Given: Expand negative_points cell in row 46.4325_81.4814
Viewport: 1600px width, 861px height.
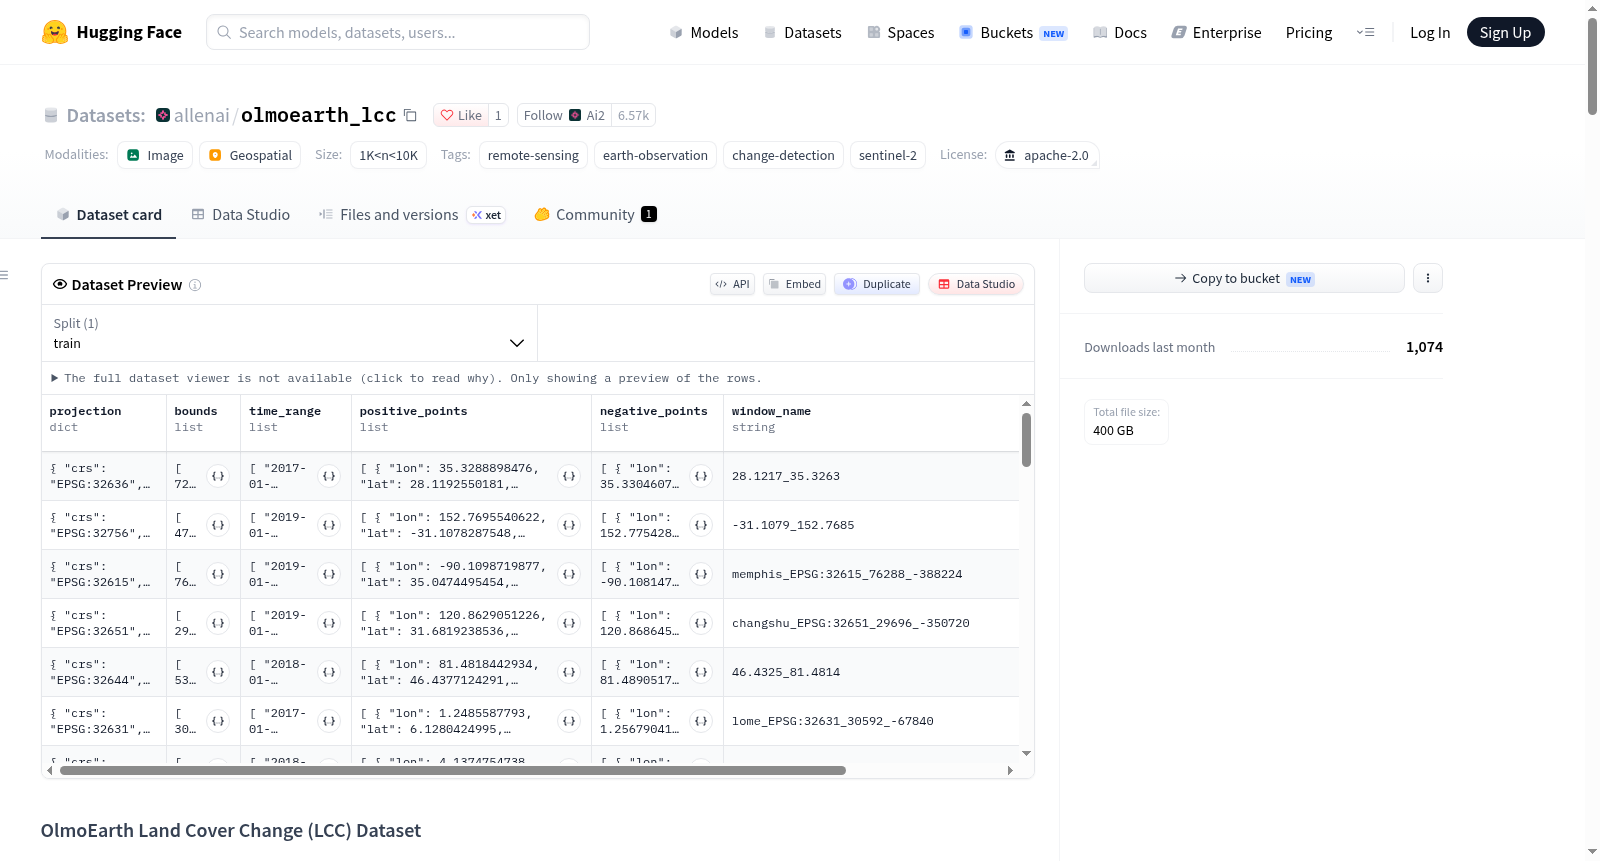Looking at the screenshot, I should (x=701, y=672).
